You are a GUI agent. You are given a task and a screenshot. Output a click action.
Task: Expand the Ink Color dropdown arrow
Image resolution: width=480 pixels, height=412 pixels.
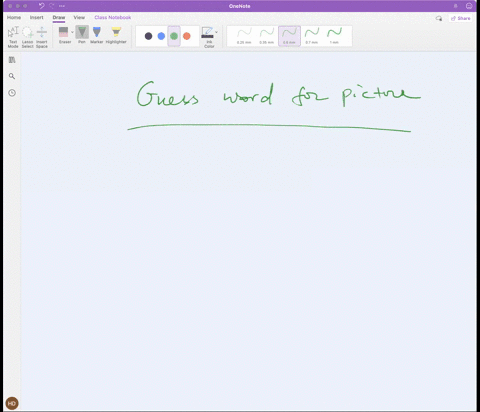click(x=217, y=32)
